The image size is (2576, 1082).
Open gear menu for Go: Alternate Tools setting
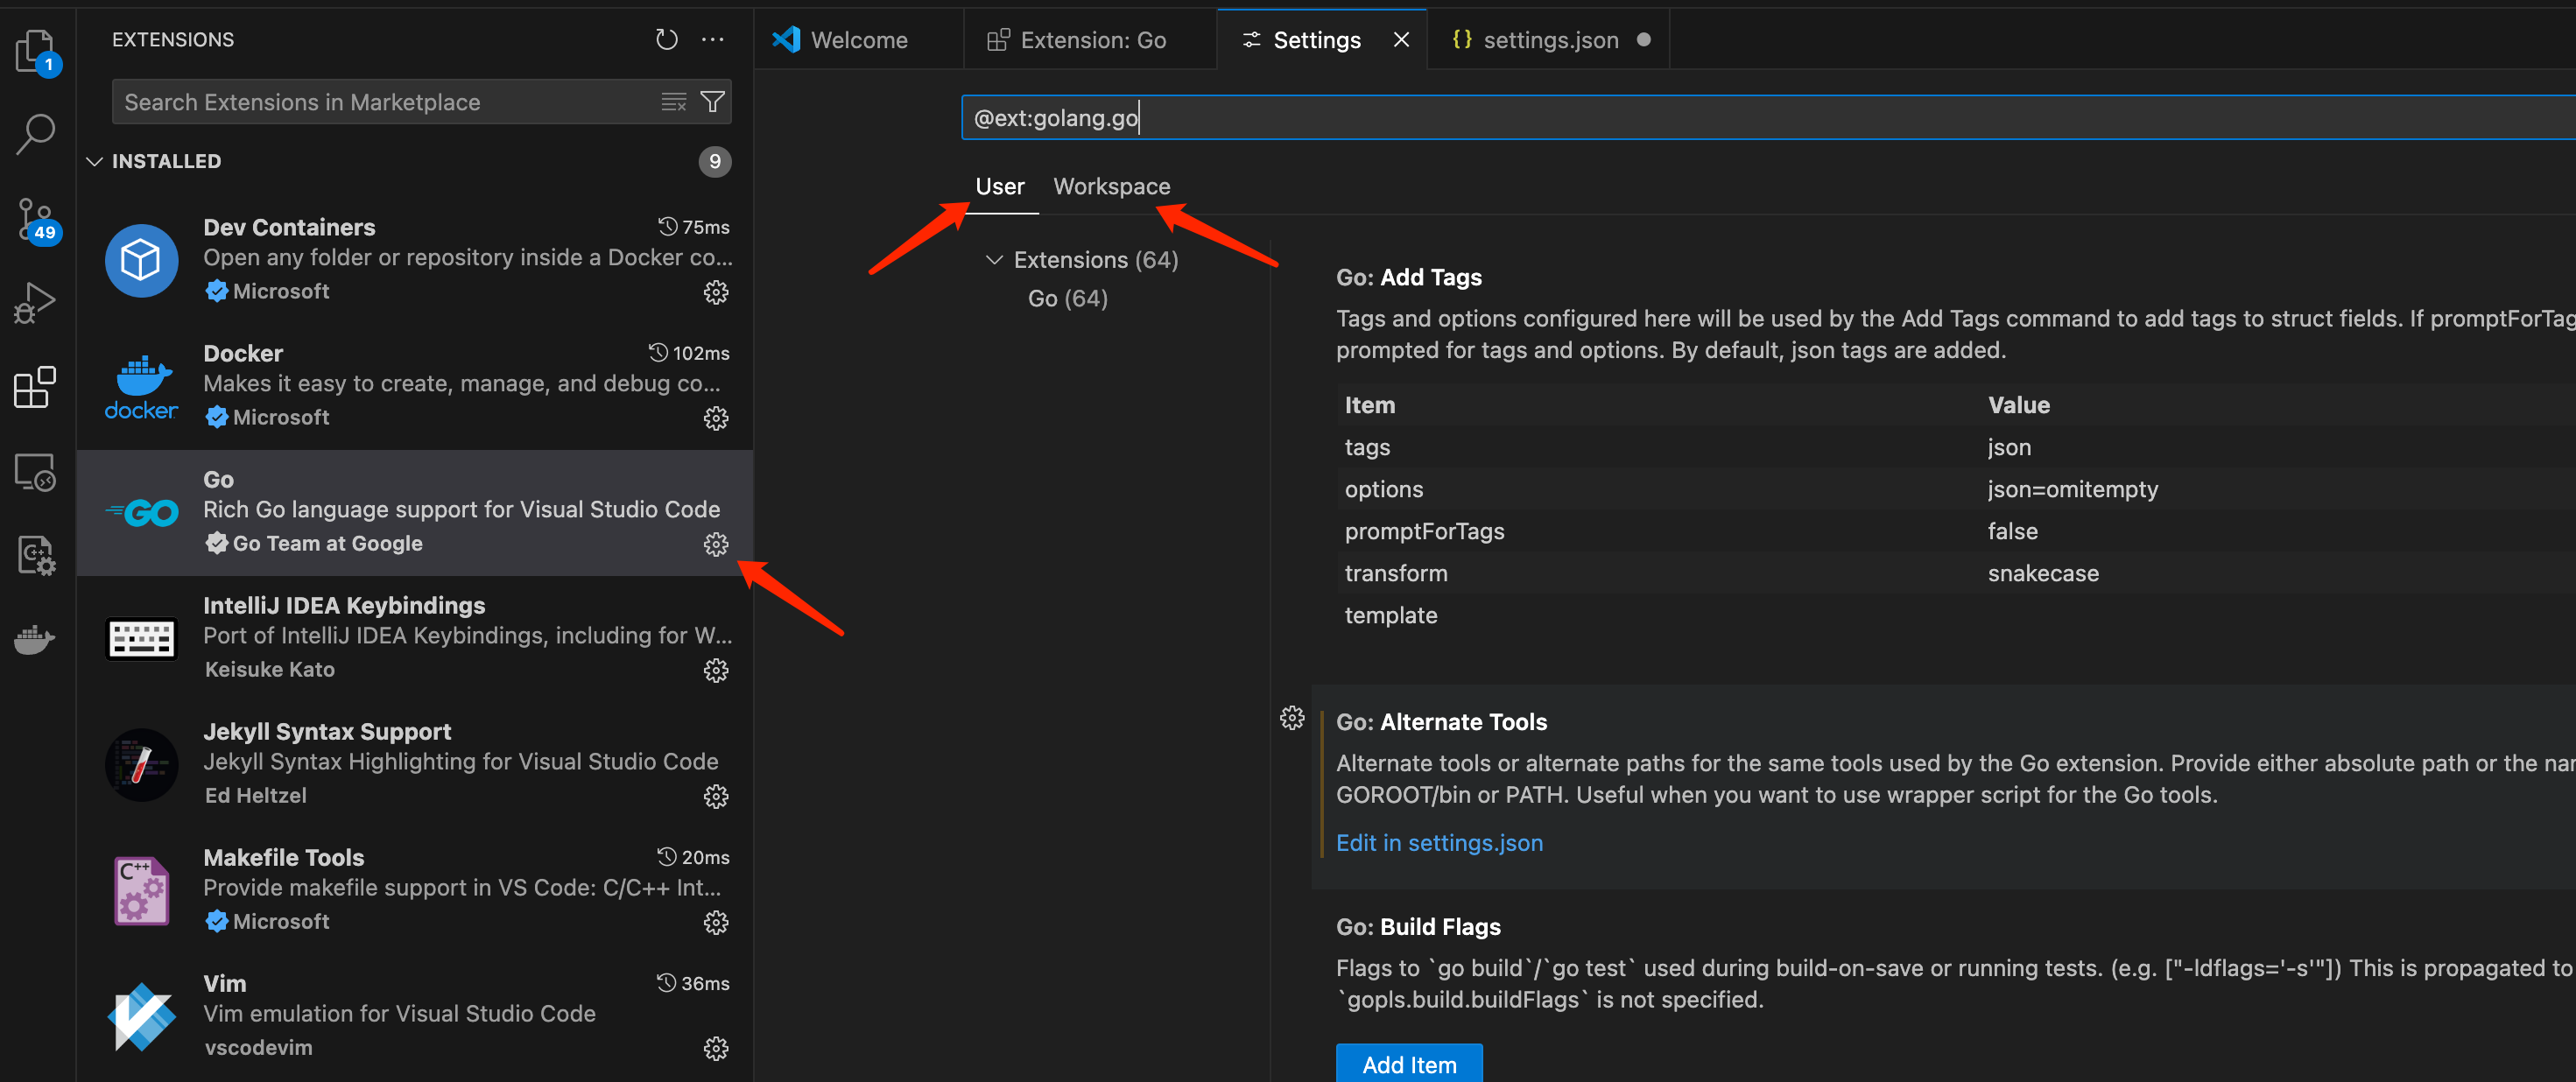(x=1292, y=718)
